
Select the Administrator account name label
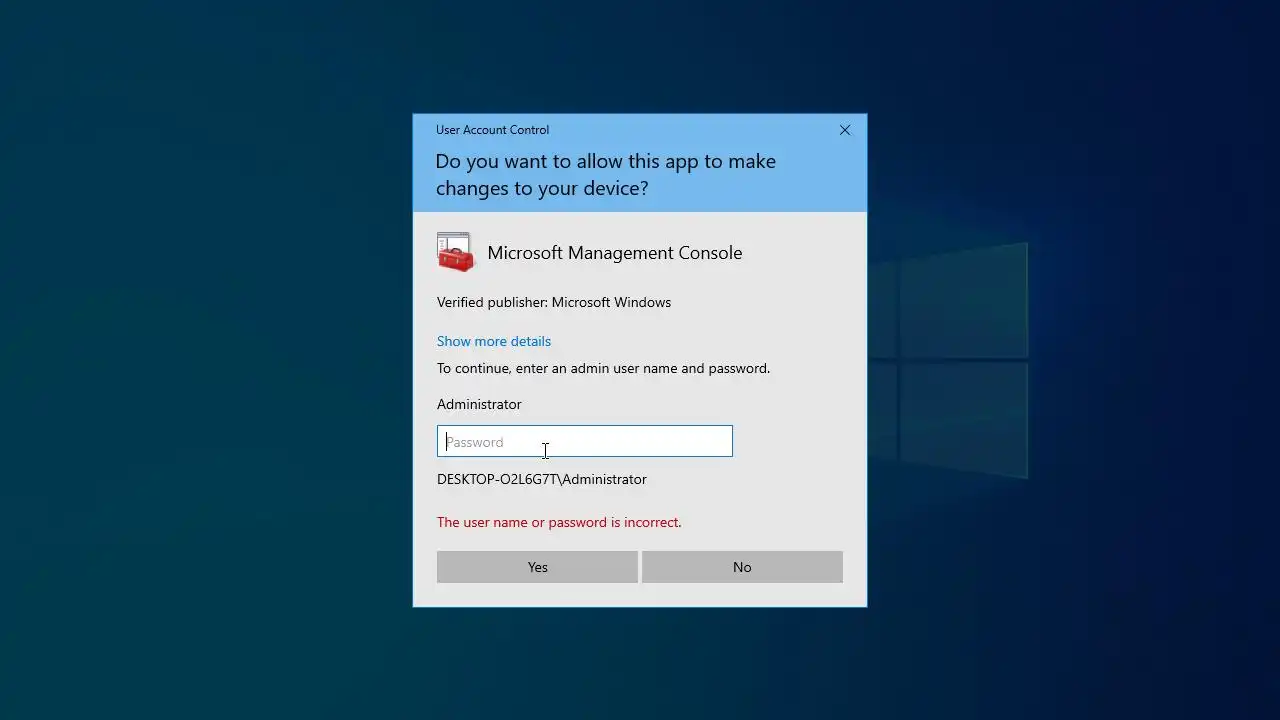[x=479, y=404]
